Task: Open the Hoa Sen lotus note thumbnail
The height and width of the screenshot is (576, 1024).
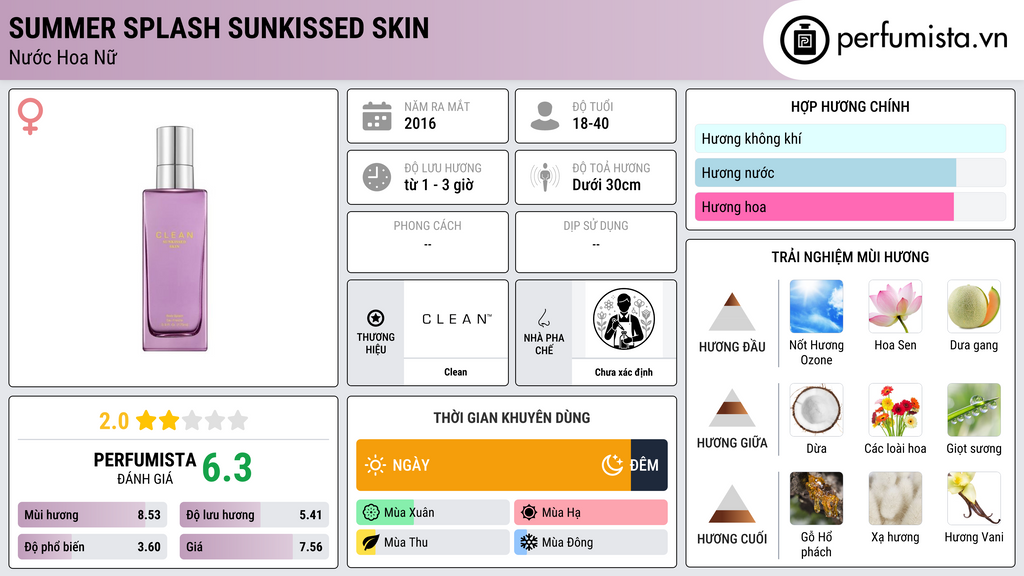Action: (895, 306)
